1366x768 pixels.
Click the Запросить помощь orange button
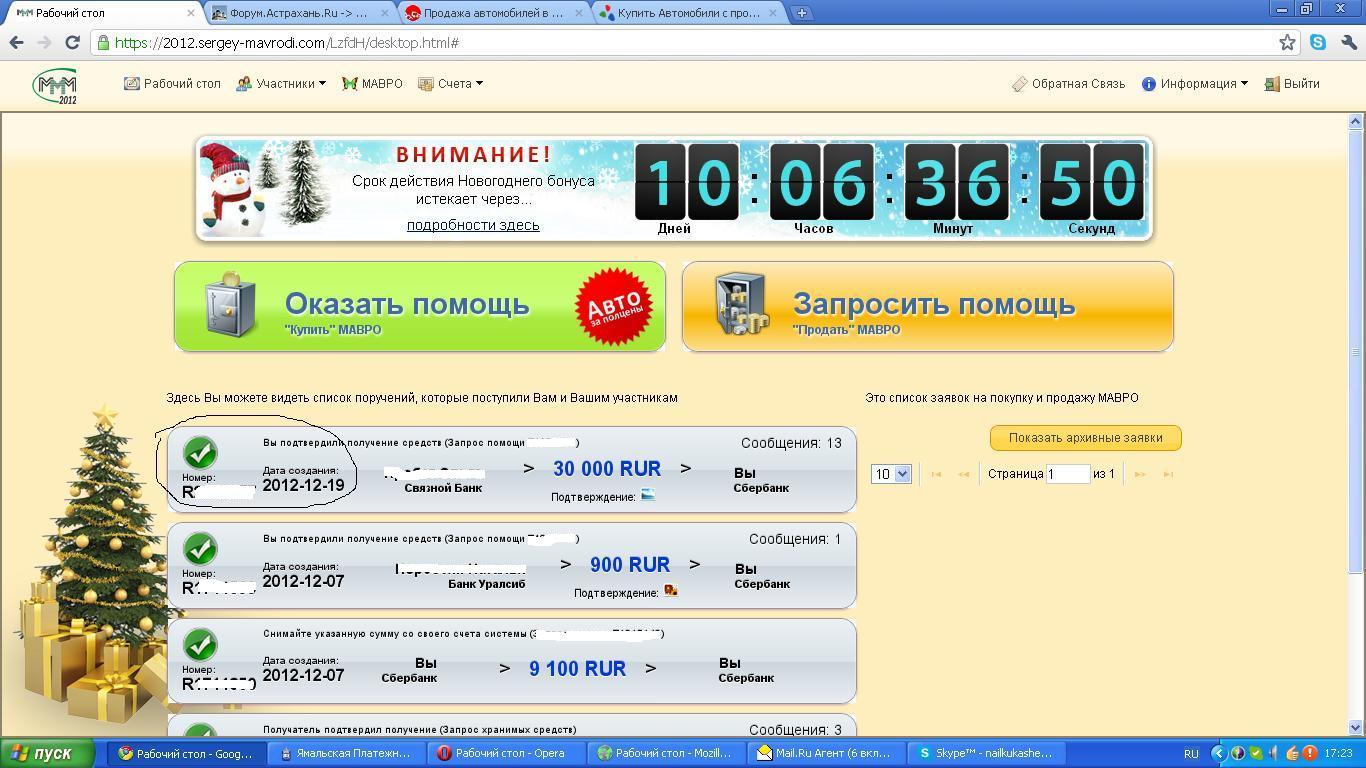pos(928,307)
